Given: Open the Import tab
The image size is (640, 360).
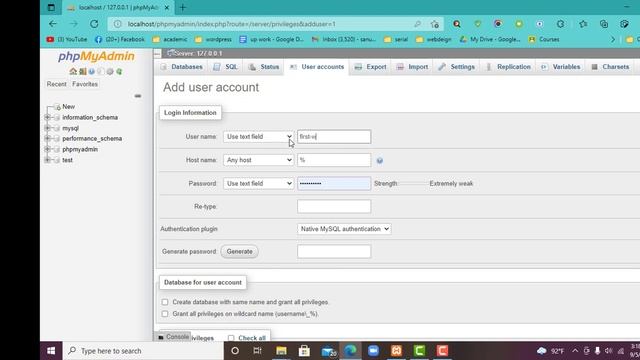Looking at the screenshot, I should tap(413, 67).
